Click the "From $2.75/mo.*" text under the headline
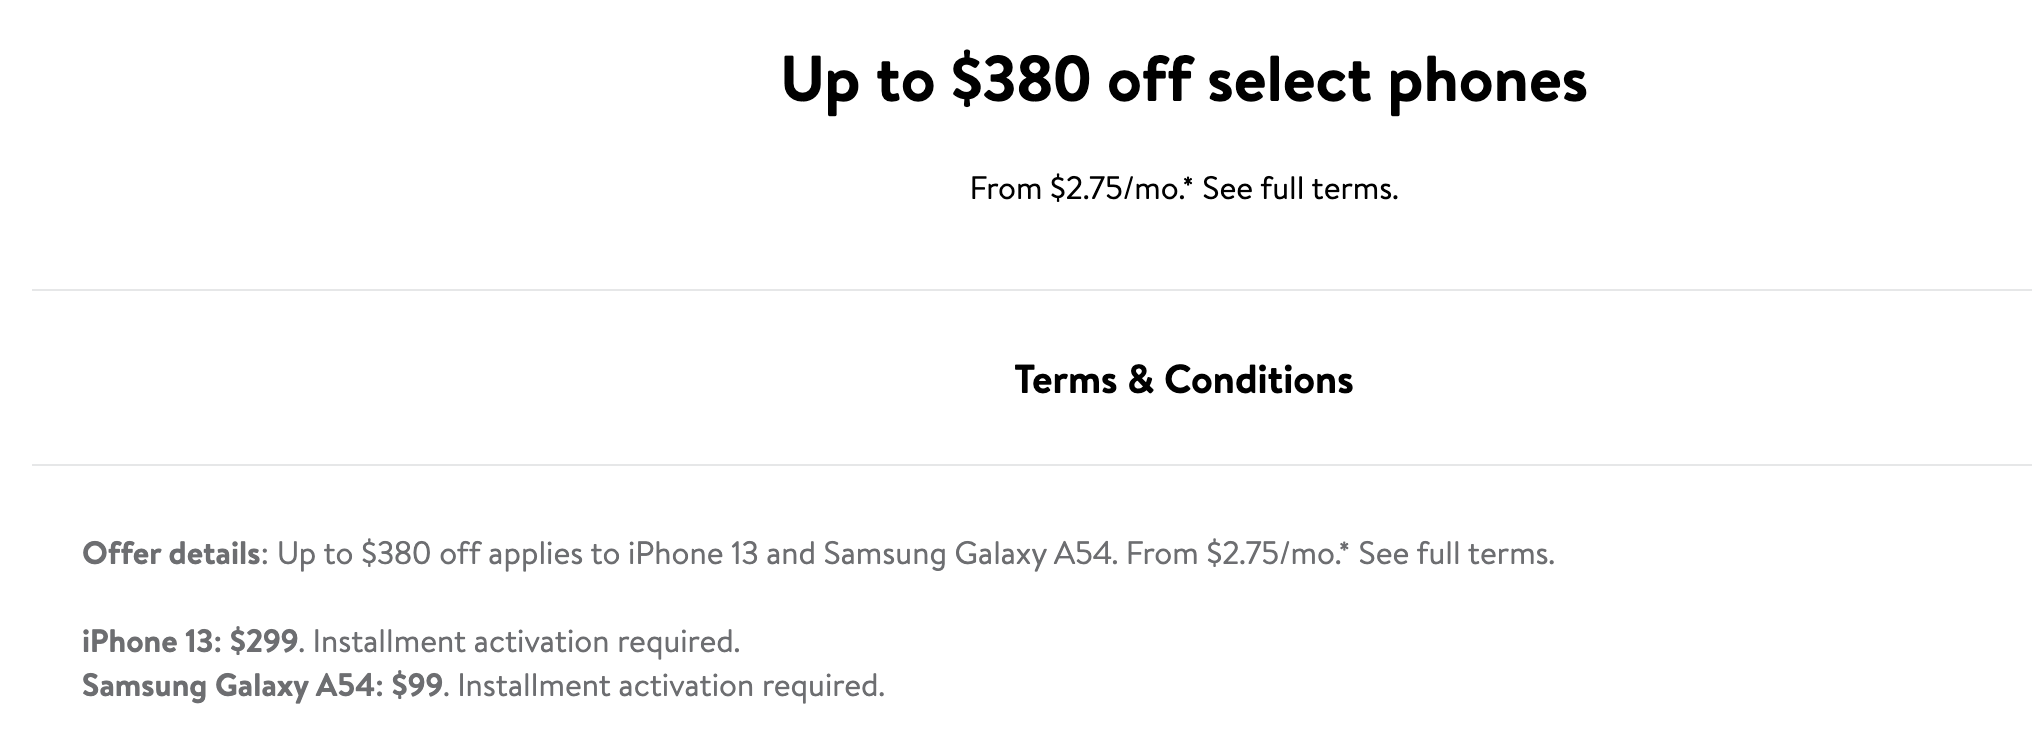2032x734 pixels. tap(1082, 188)
